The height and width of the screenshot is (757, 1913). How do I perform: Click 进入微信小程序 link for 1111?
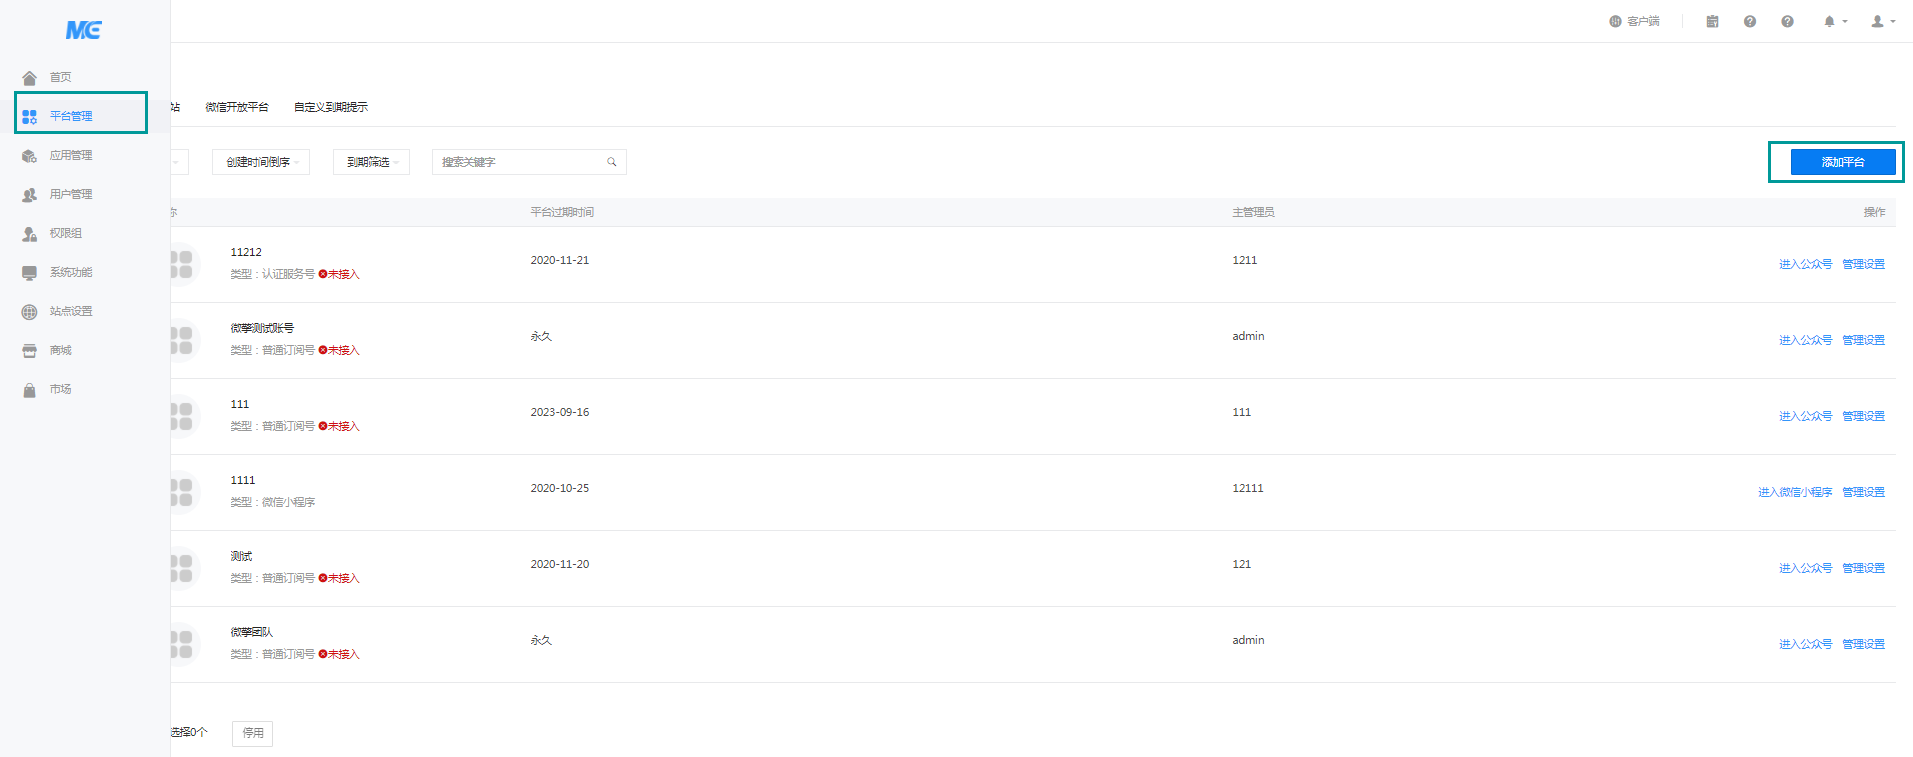[x=1794, y=492]
